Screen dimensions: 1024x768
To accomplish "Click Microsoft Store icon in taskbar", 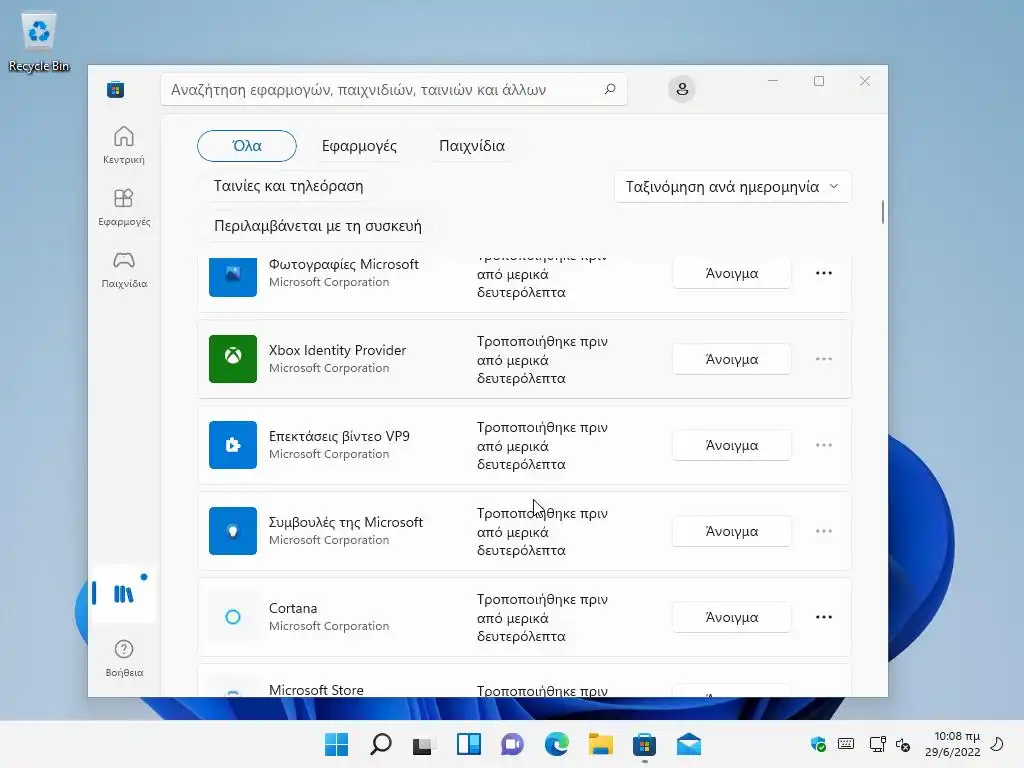I will click(x=644, y=744).
